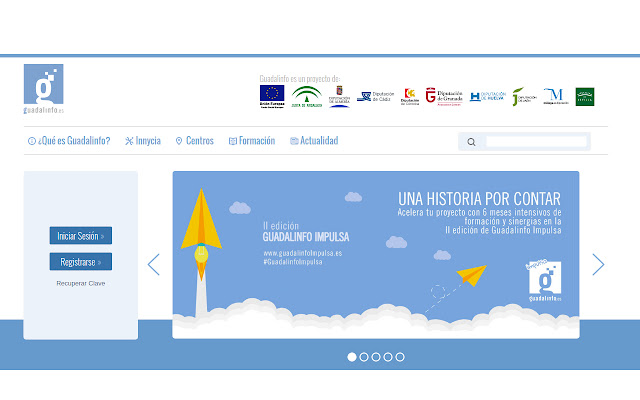Select the fourth carousel dot
640x400 pixels.
coord(388,357)
